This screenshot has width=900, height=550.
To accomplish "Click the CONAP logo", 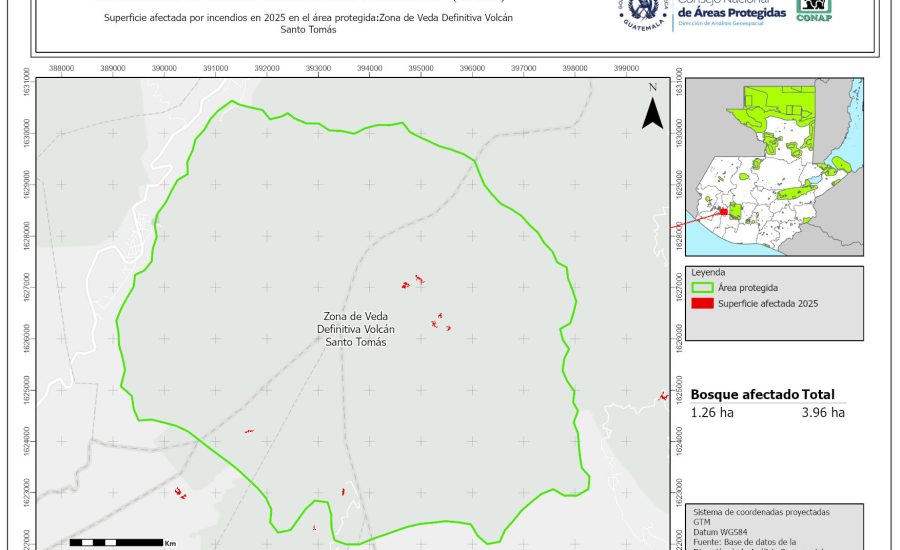I will point(815,9).
